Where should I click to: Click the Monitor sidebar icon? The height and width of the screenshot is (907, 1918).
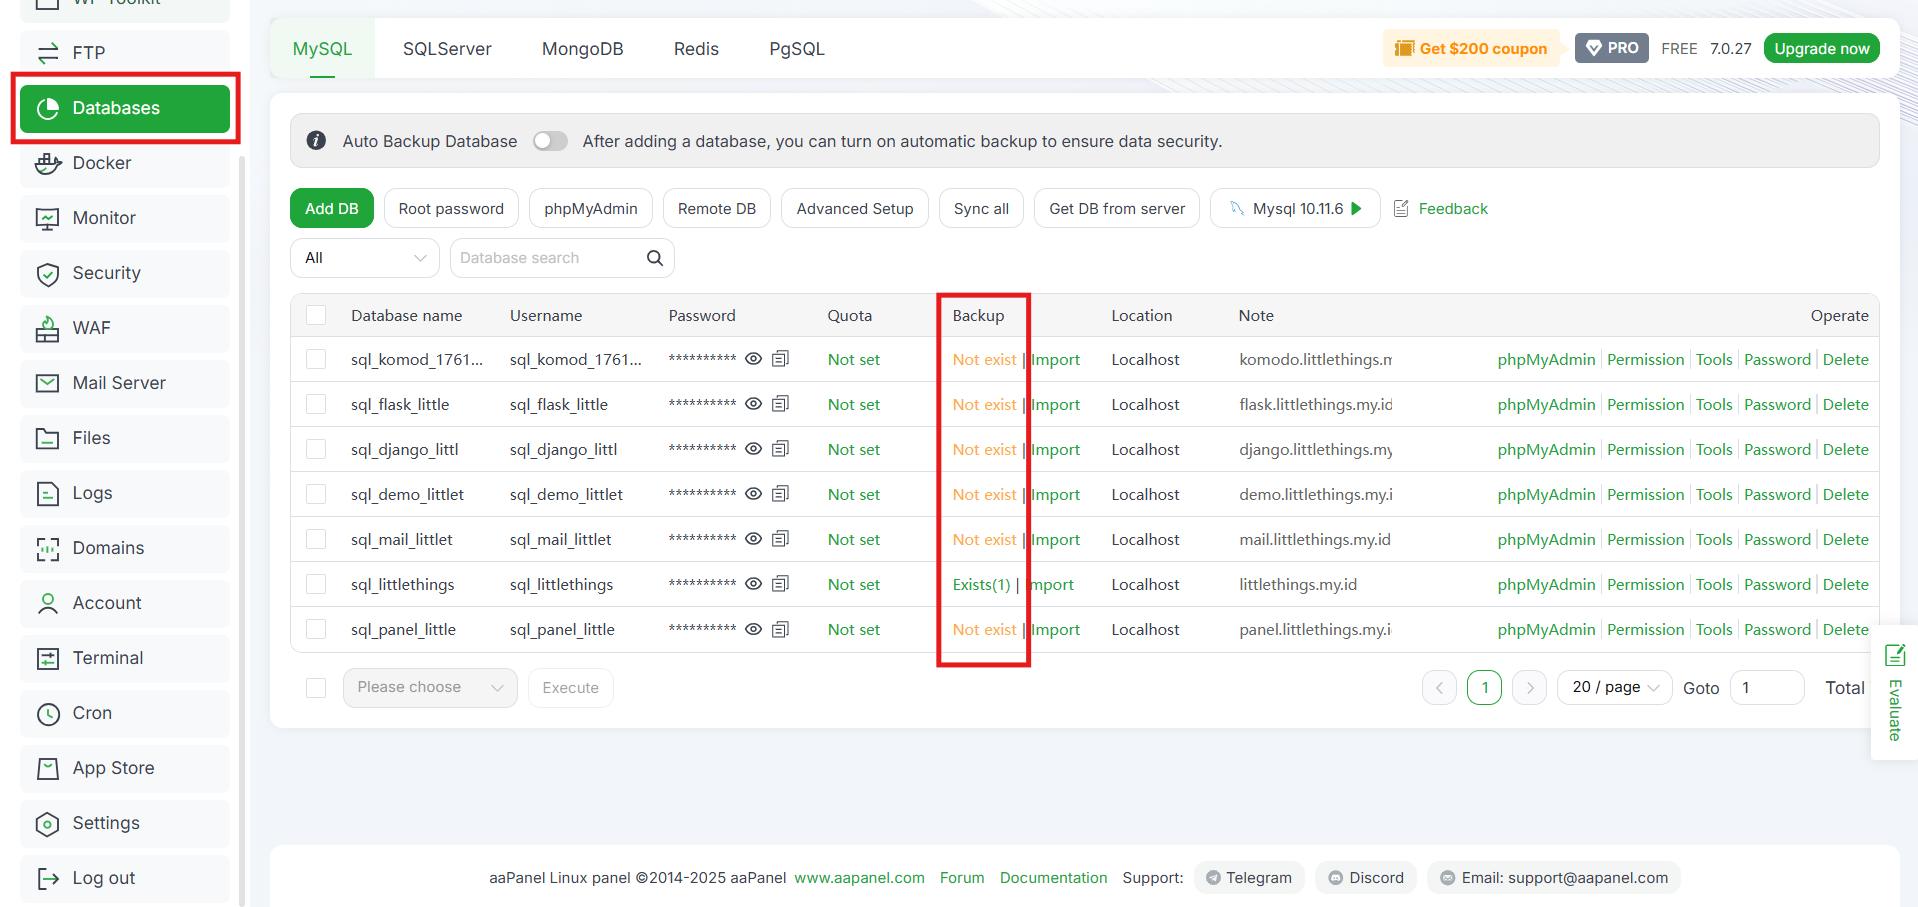point(47,218)
